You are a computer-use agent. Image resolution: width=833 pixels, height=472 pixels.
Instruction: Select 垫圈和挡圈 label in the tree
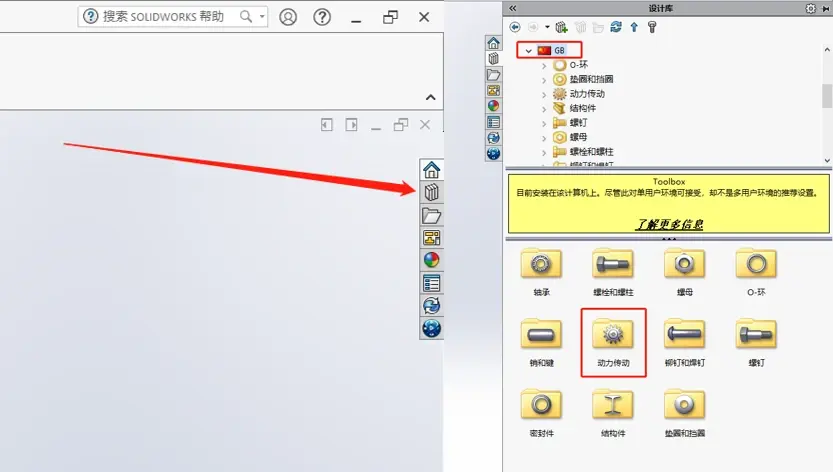coord(591,79)
